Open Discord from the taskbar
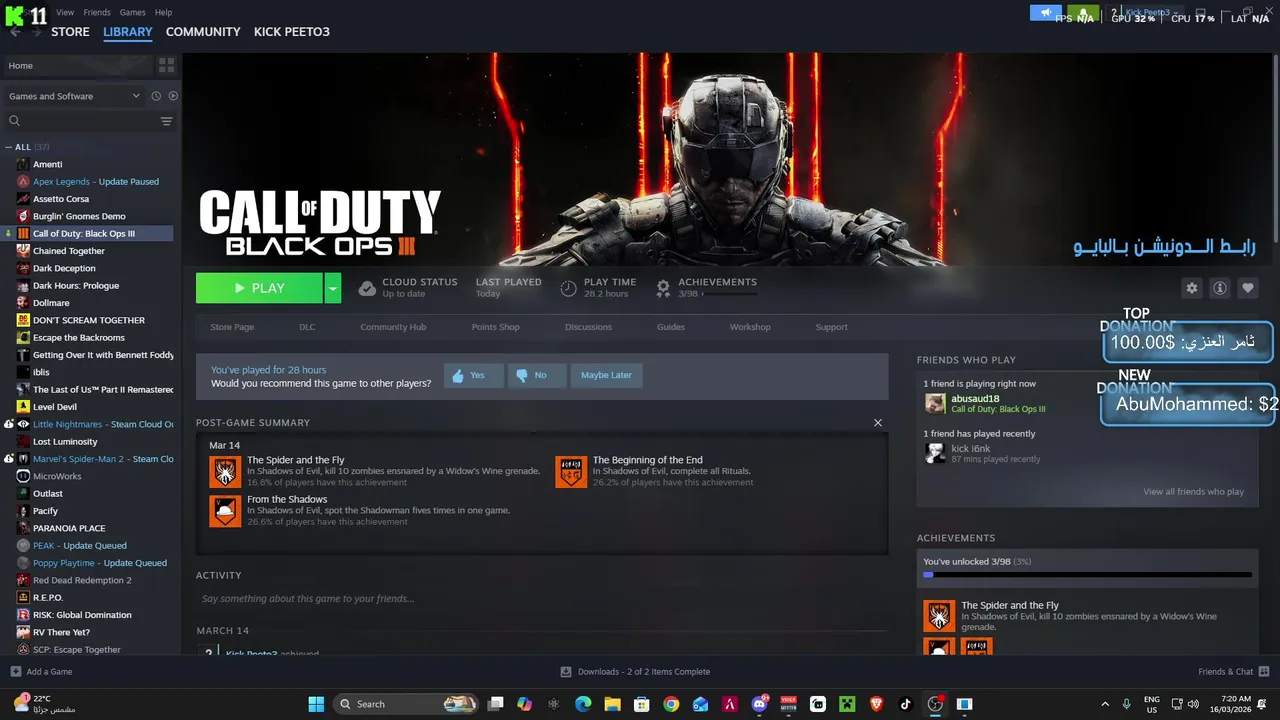The image size is (1280, 720). pyautogui.click(x=759, y=704)
